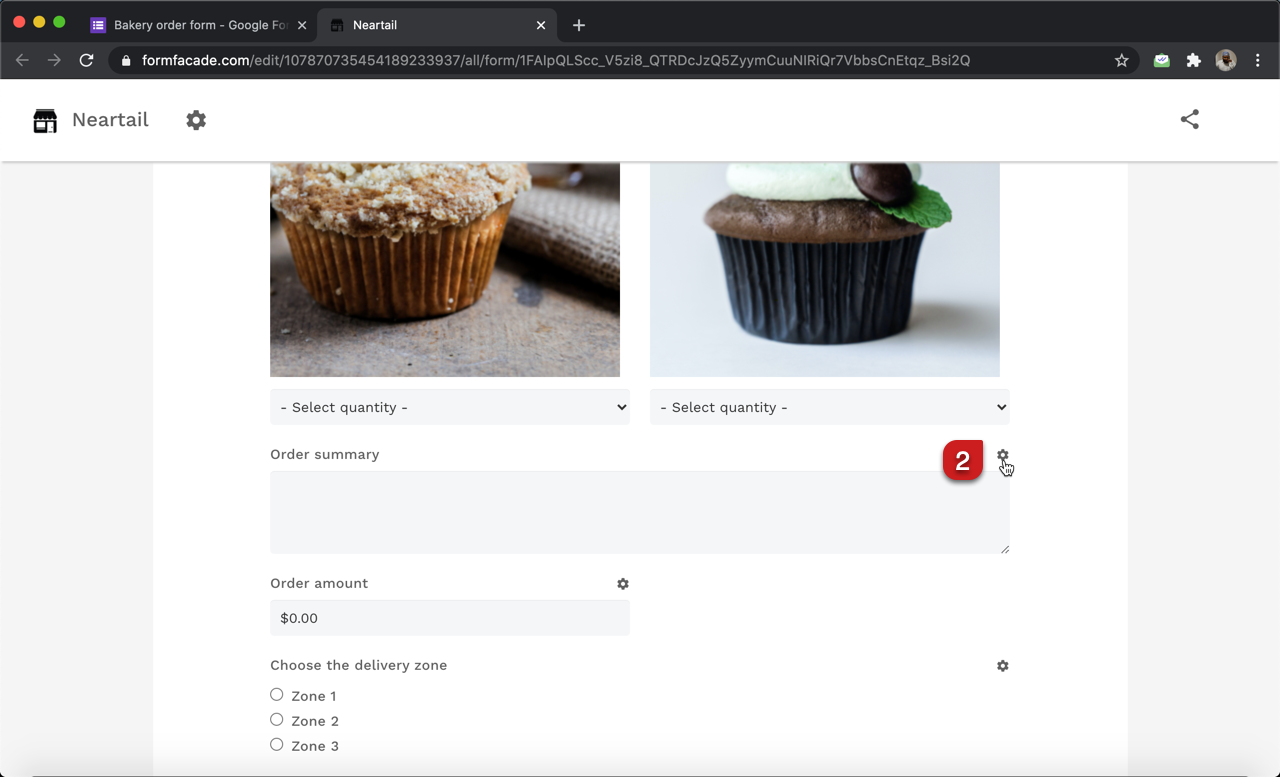1280x777 pixels.
Task: Select the Zone 1 radio button
Action: (276, 694)
